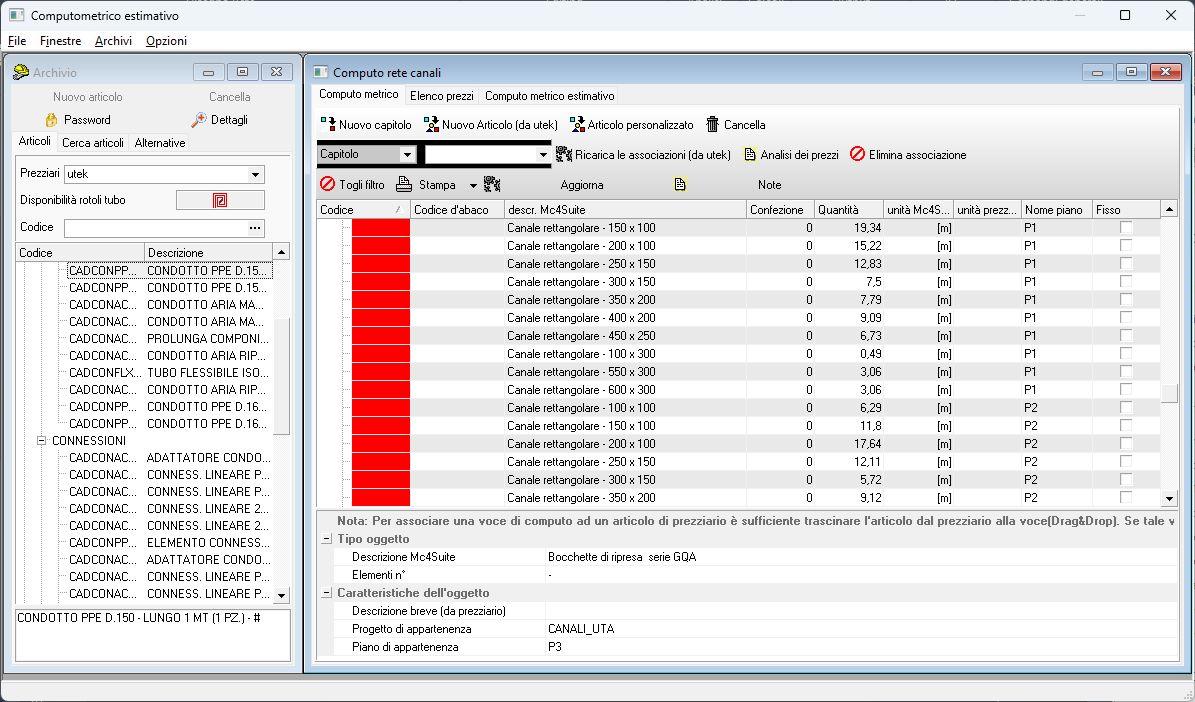Click red Codice cell of 400 x 200 row
The height and width of the screenshot is (702, 1195).
381,318
